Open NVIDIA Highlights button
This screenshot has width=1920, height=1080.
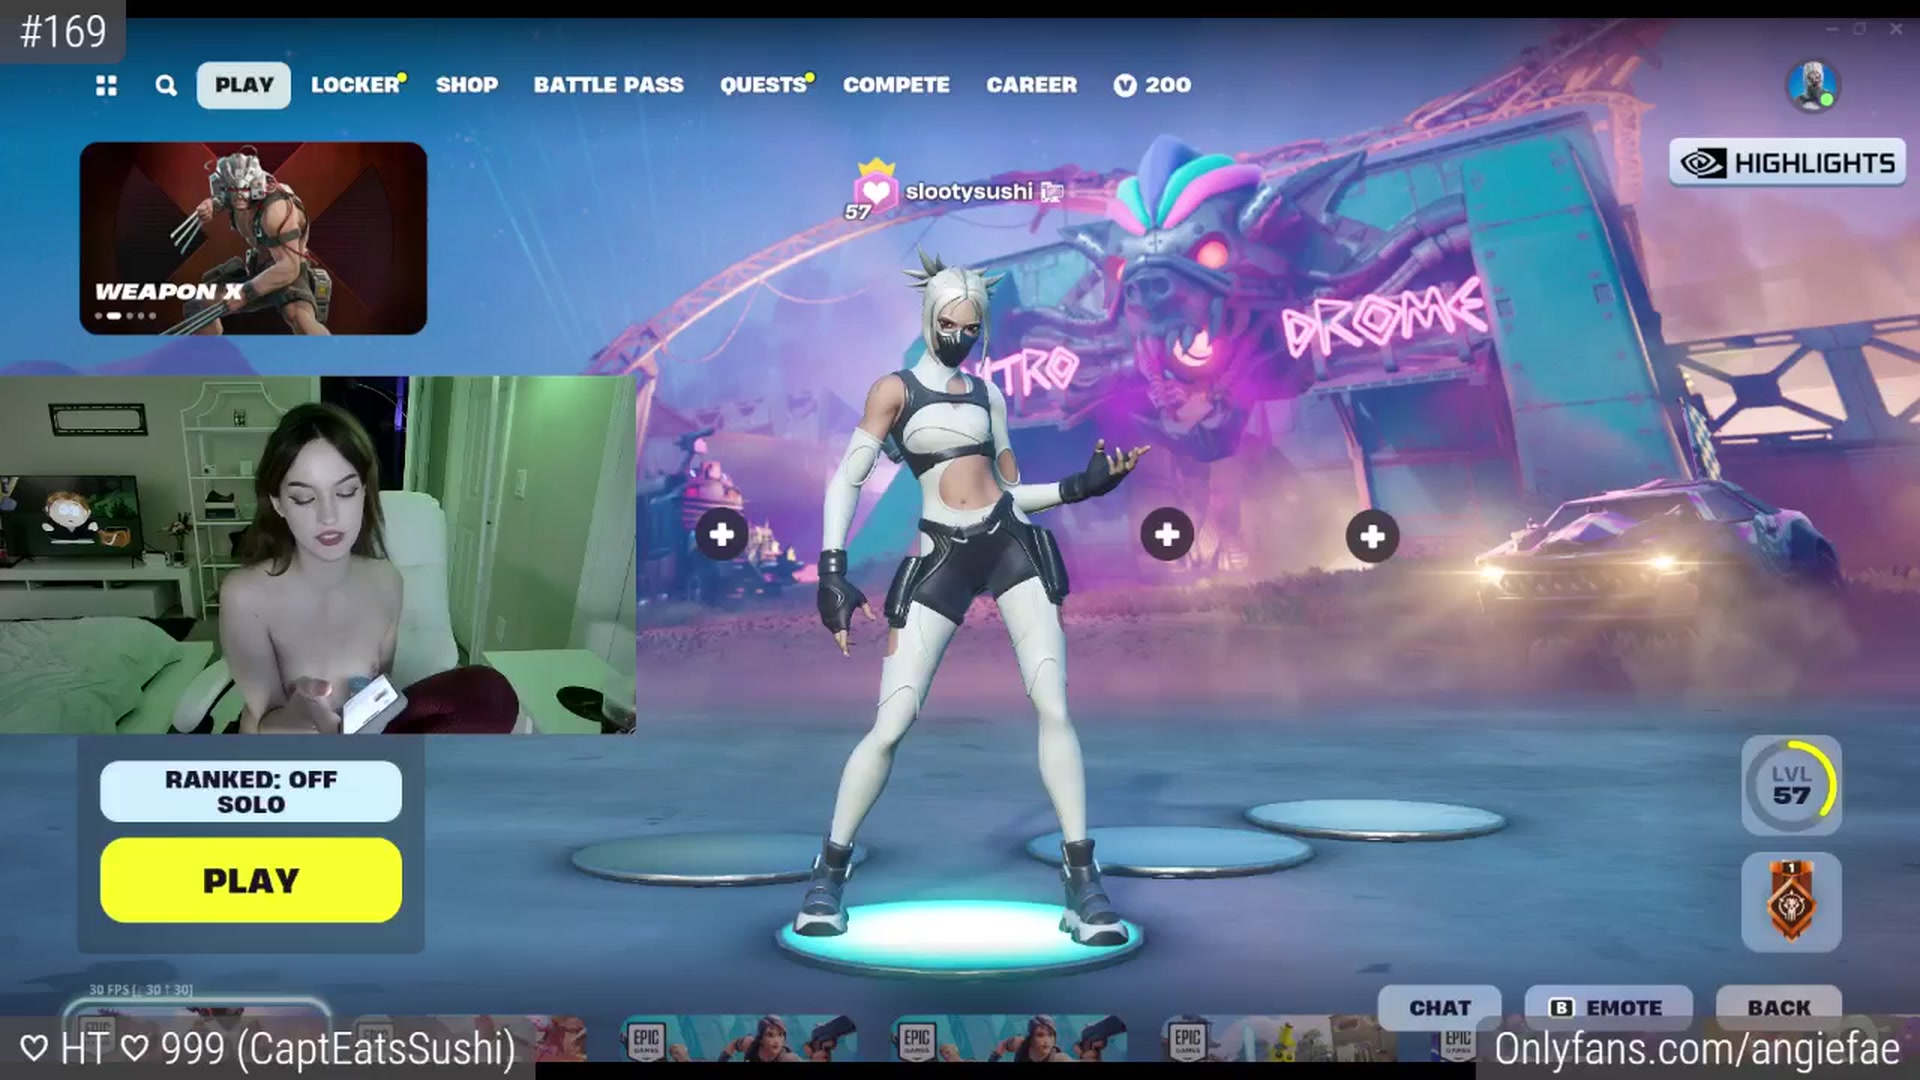tap(1788, 162)
